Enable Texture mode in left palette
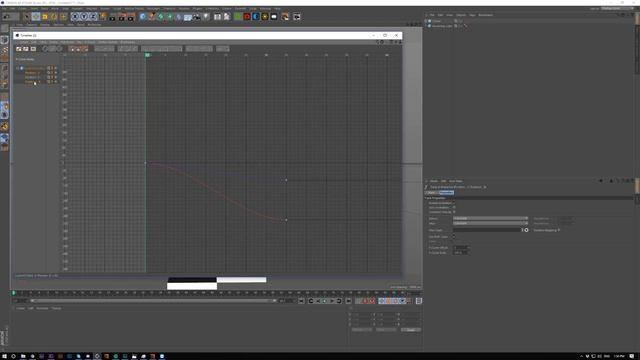This screenshot has height=360, width=640. 4,50
